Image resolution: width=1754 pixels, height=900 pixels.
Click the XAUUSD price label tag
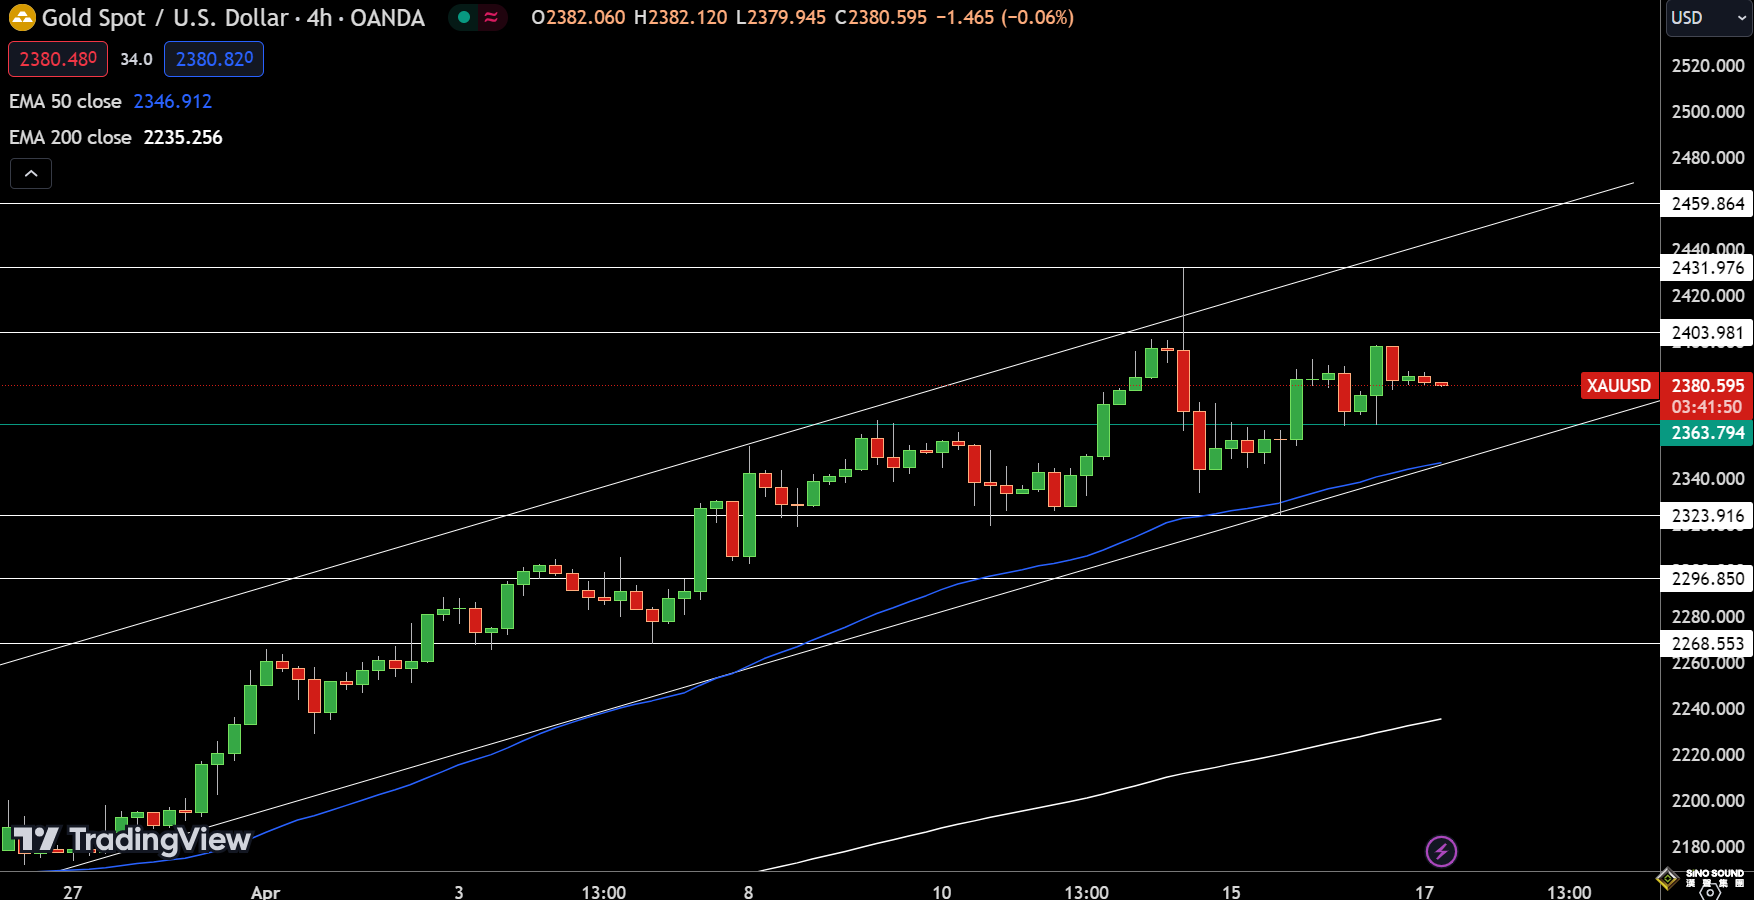tap(1619, 386)
